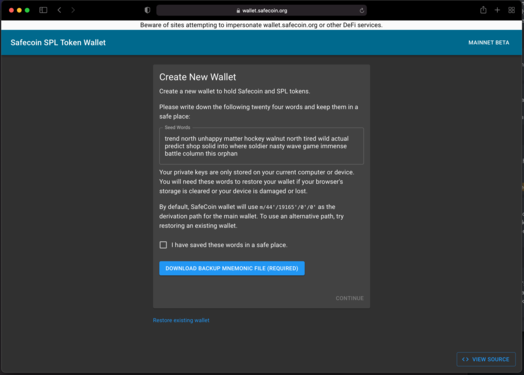Open the privacy shield icon
This screenshot has height=375, width=524.
tap(147, 10)
